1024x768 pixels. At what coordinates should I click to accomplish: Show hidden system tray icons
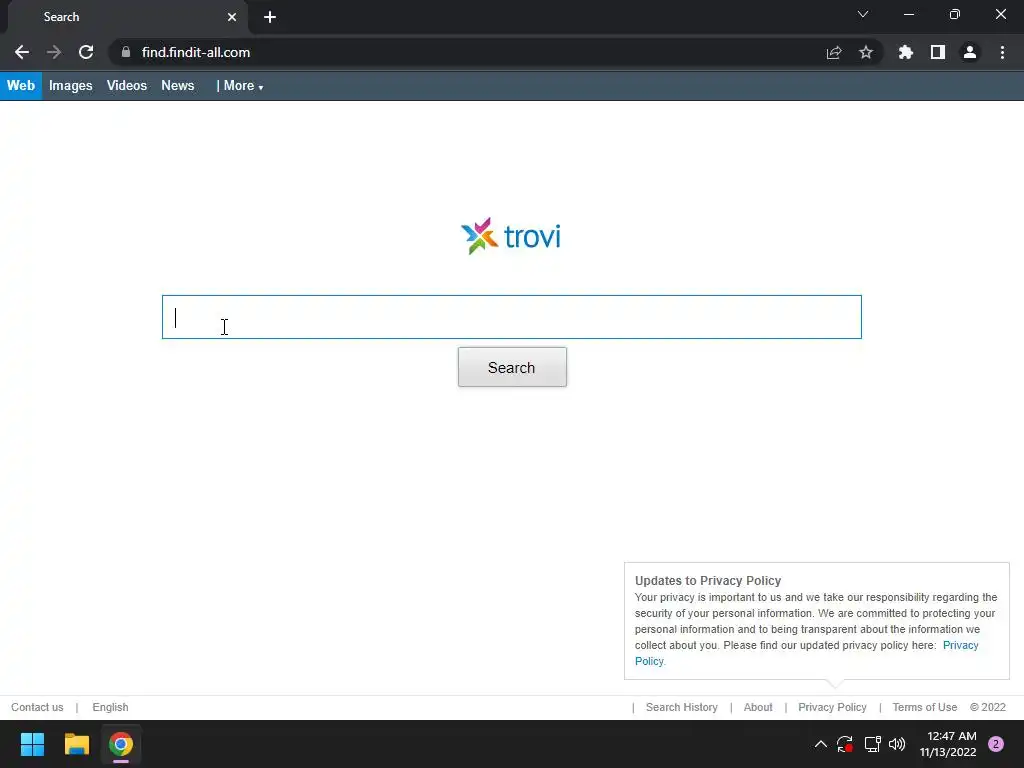coord(821,744)
